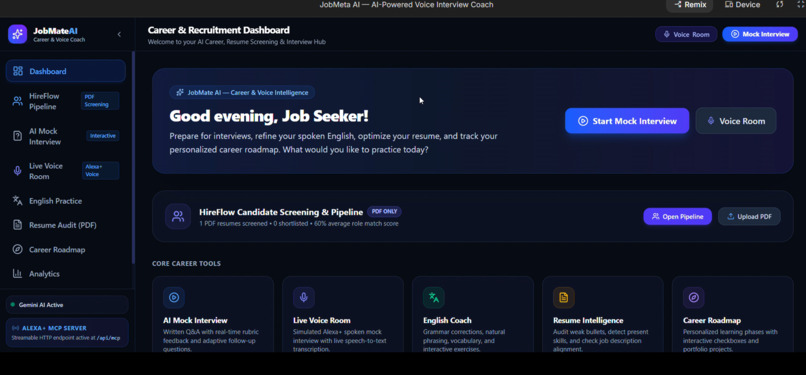Open Resume Audit (PDF) in sidebar
This screenshot has width=806, height=375.
[65, 225]
